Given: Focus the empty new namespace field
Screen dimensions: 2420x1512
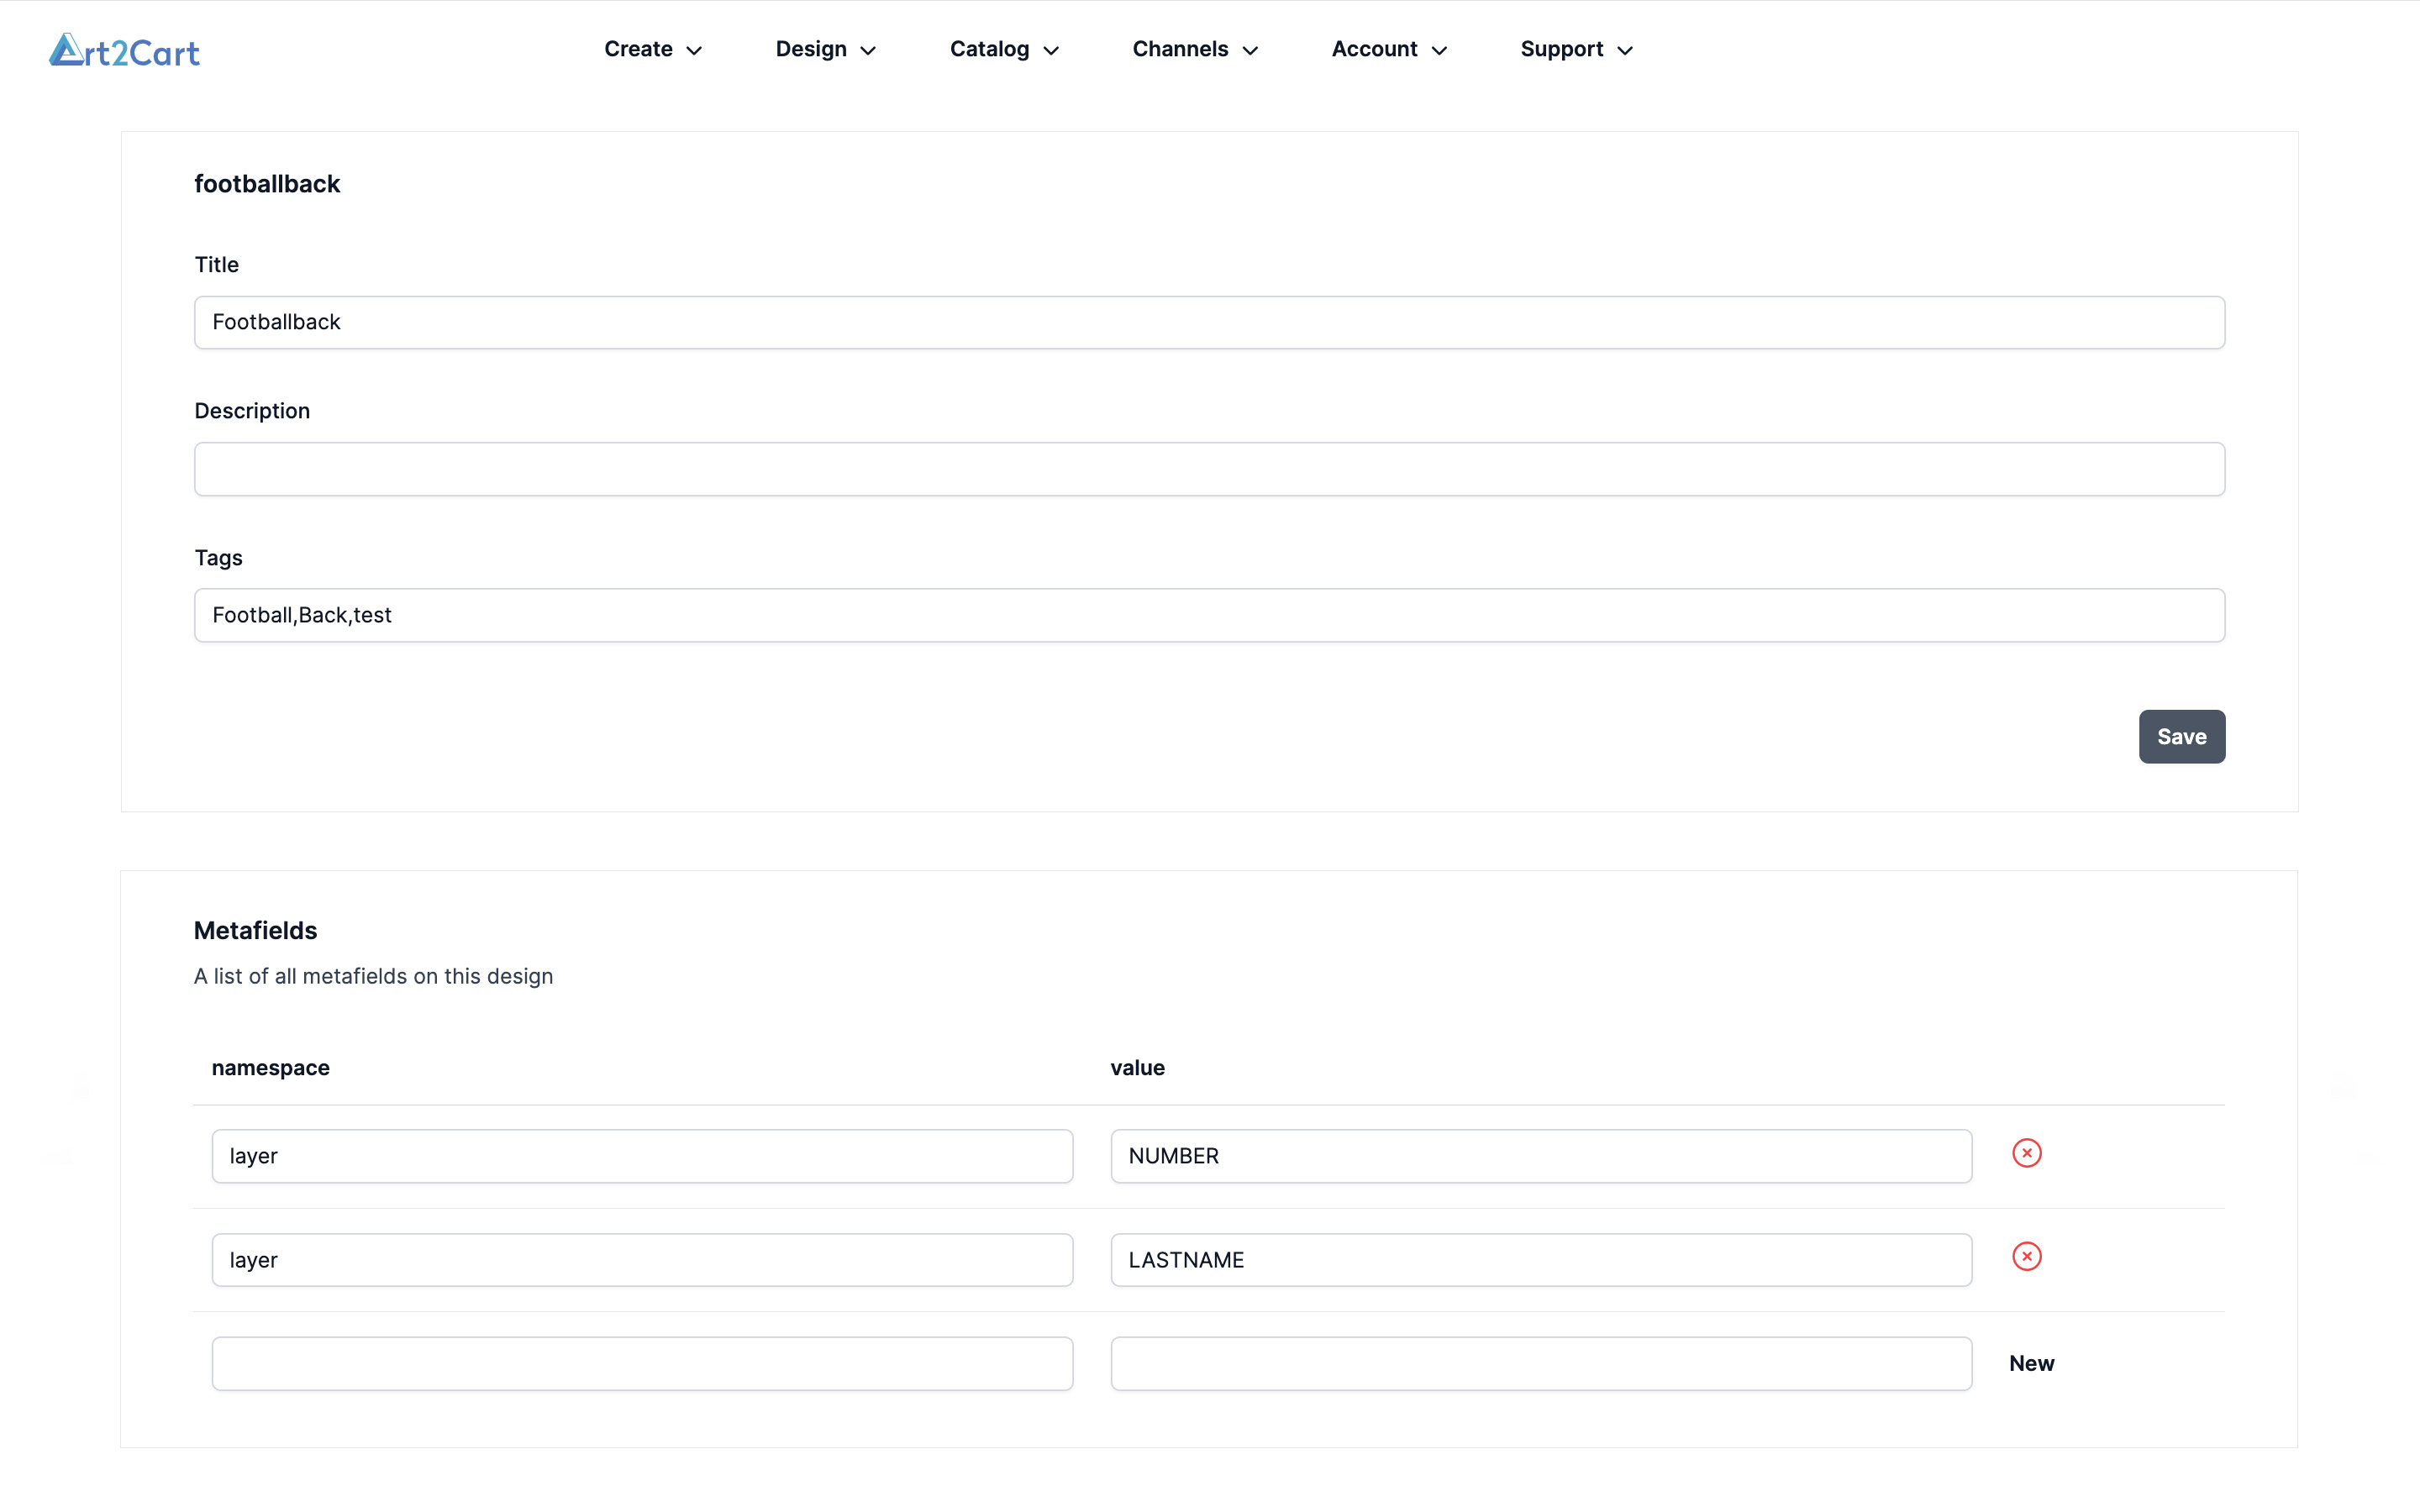Looking at the screenshot, I should coord(642,1364).
